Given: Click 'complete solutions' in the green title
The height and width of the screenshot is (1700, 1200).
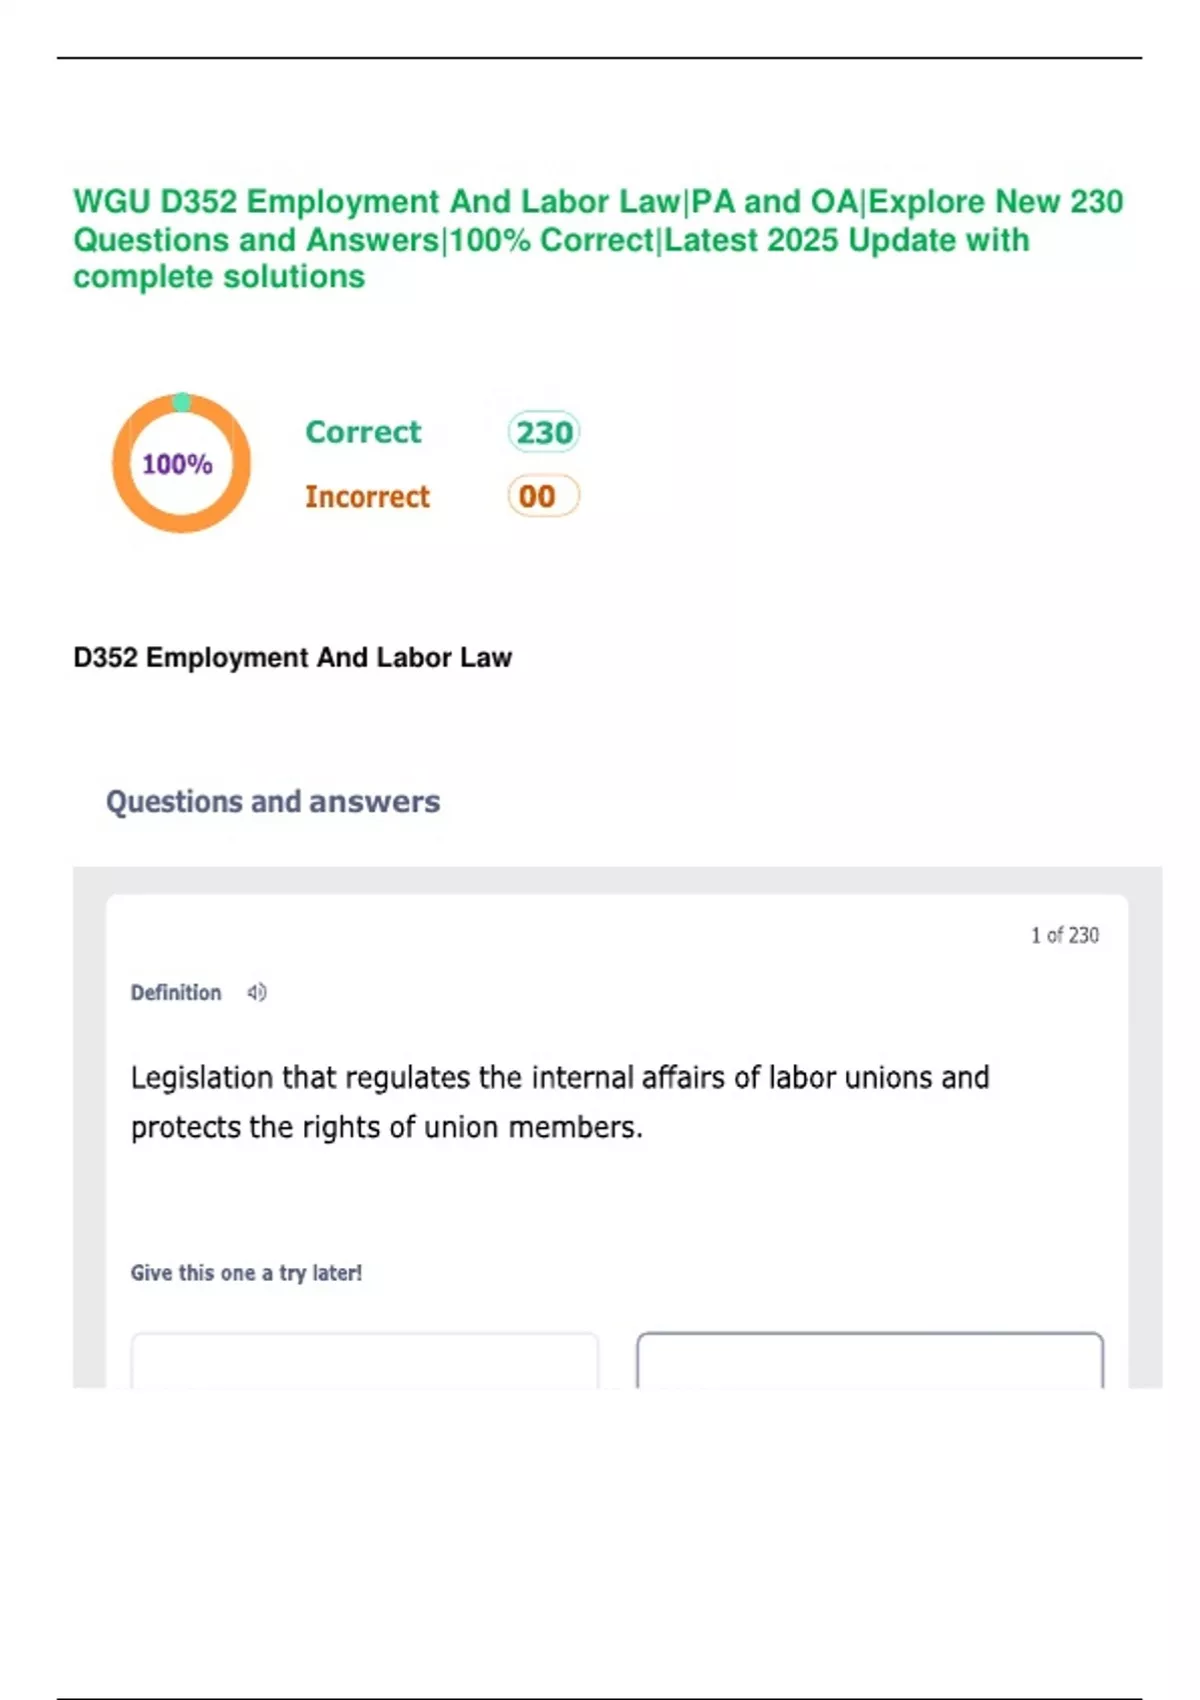Looking at the screenshot, I should pyautogui.click(x=219, y=277).
